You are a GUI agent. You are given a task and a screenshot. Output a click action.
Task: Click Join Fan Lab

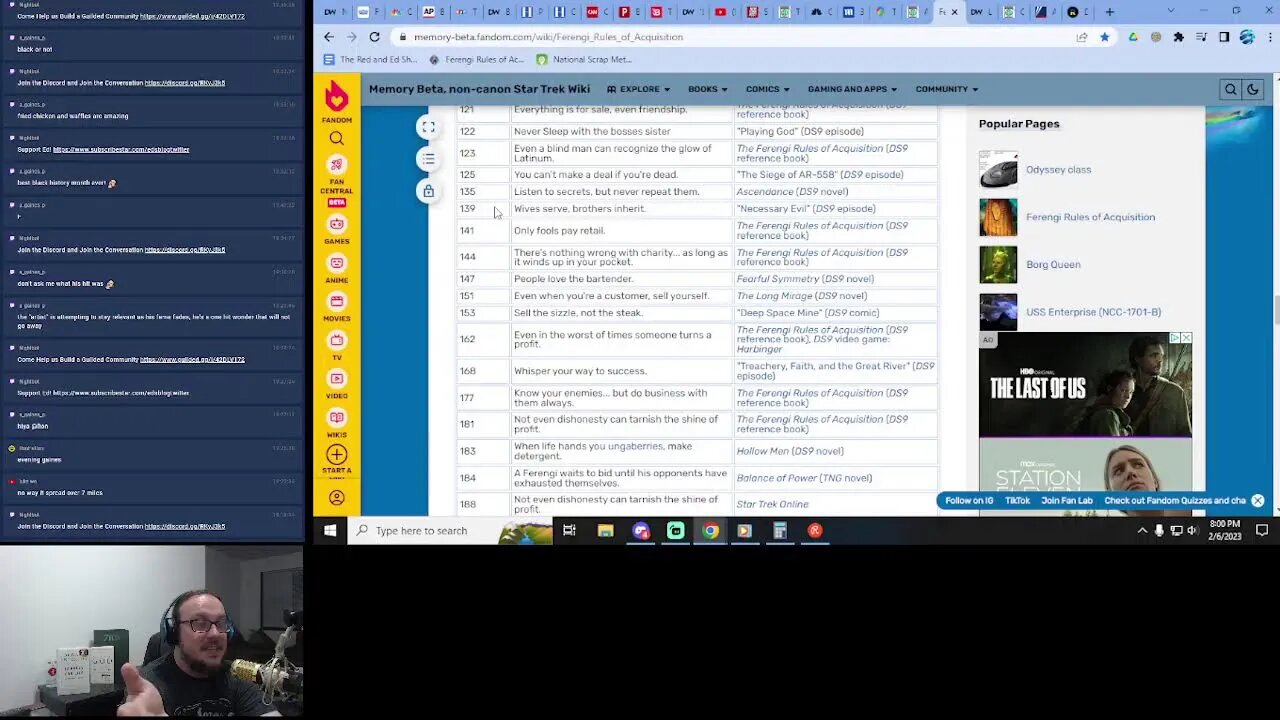1067,501
